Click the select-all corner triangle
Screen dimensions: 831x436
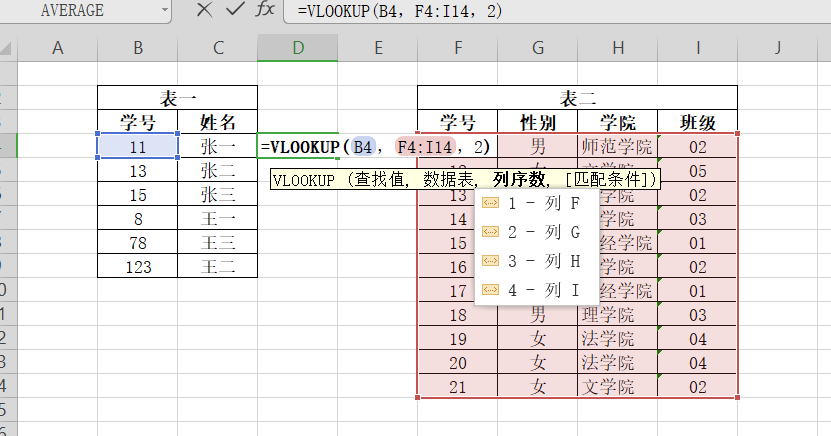click(6, 49)
